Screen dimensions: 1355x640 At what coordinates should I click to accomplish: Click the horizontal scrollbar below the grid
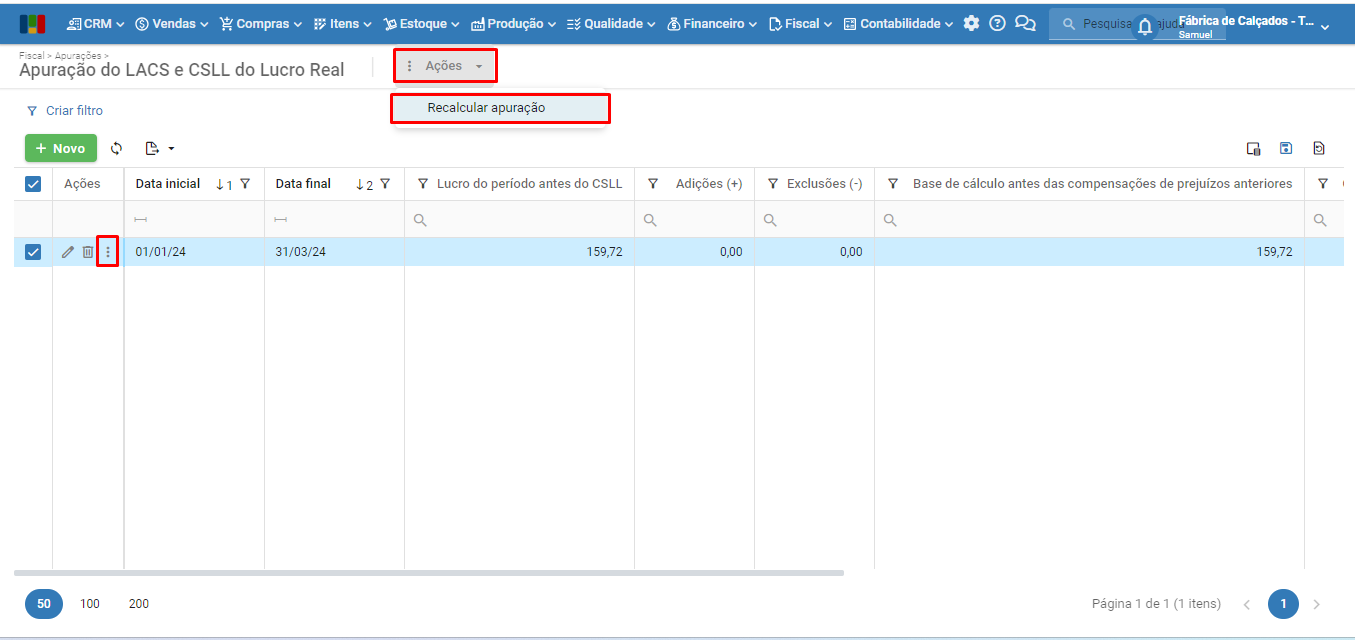tap(429, 573)
